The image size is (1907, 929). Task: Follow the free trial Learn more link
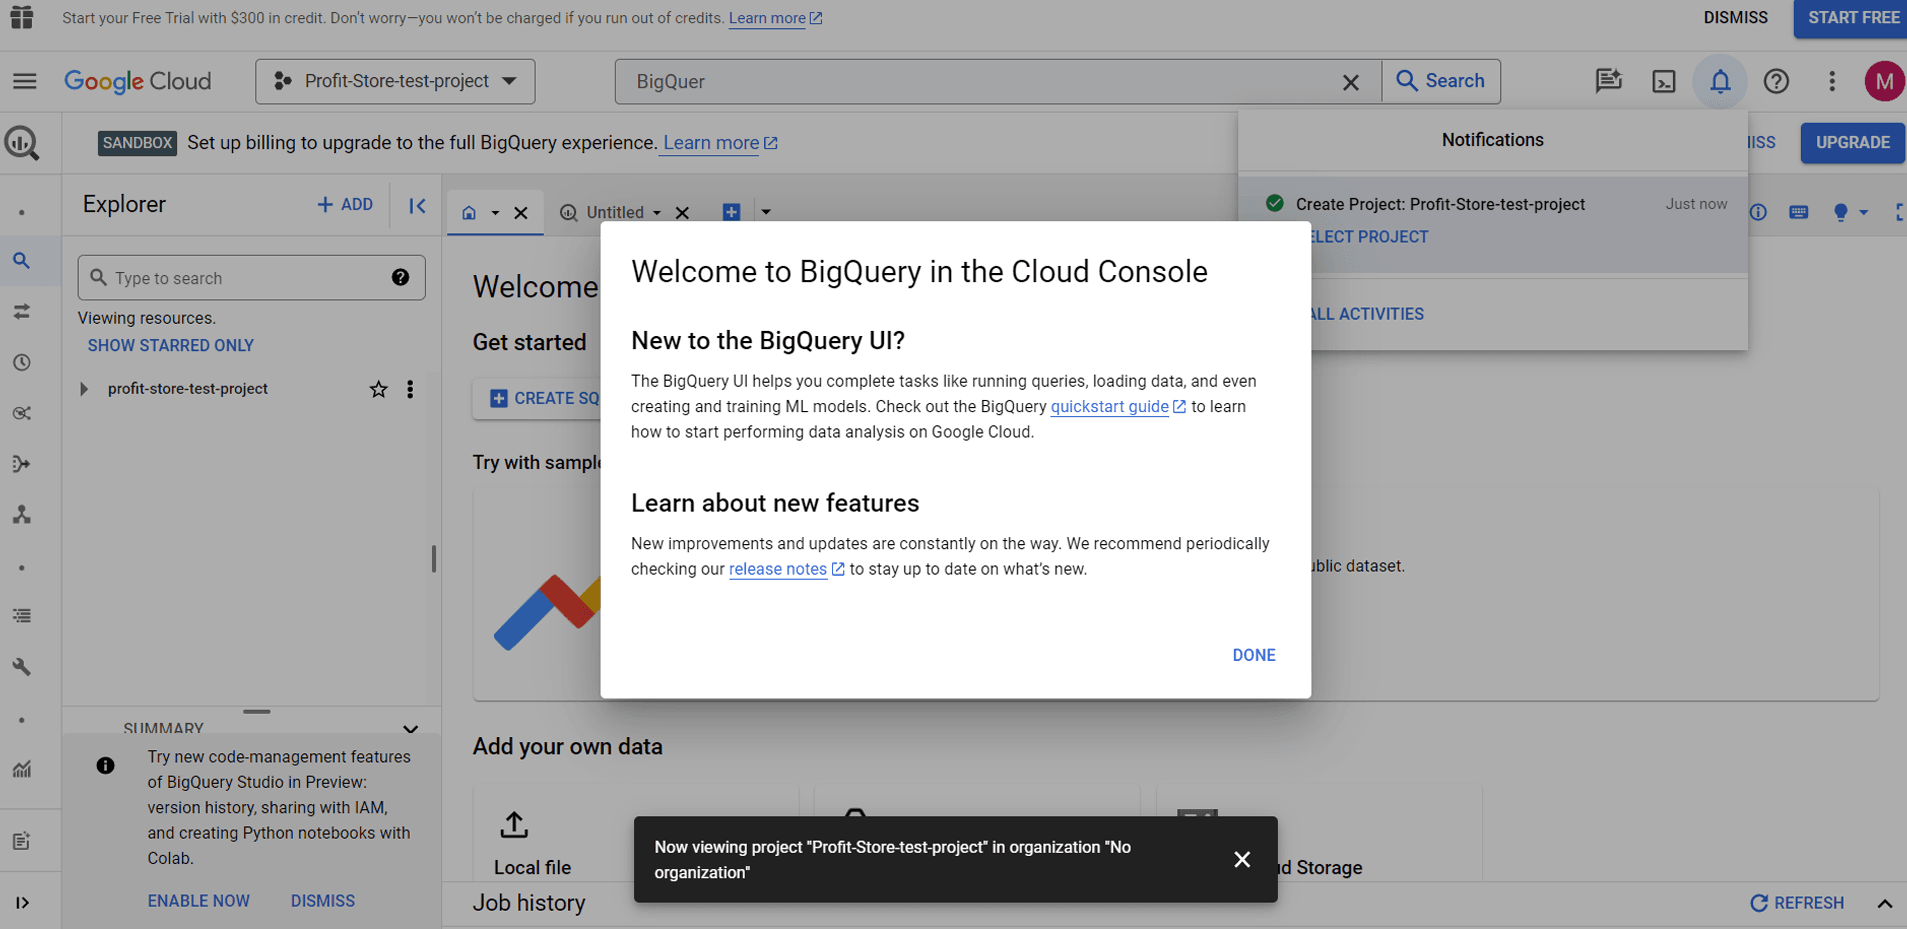pos(775,18)
